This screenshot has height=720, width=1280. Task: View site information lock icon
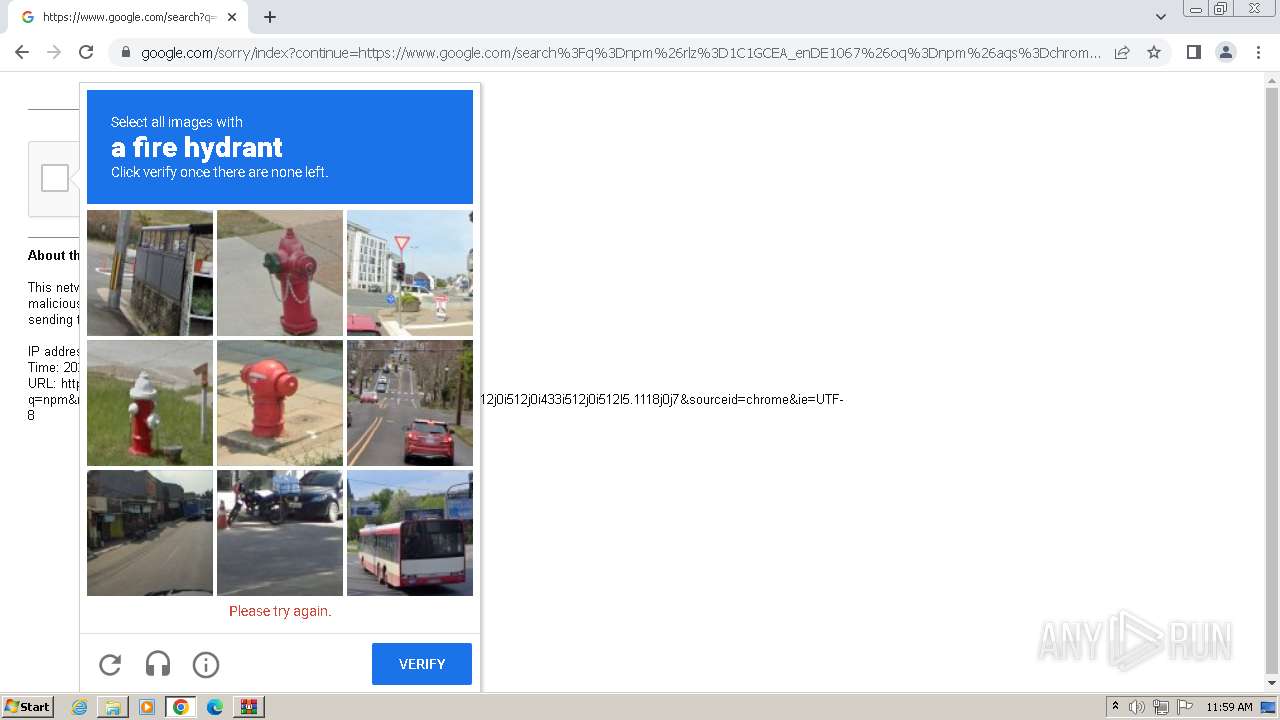(x=125, y=52)
